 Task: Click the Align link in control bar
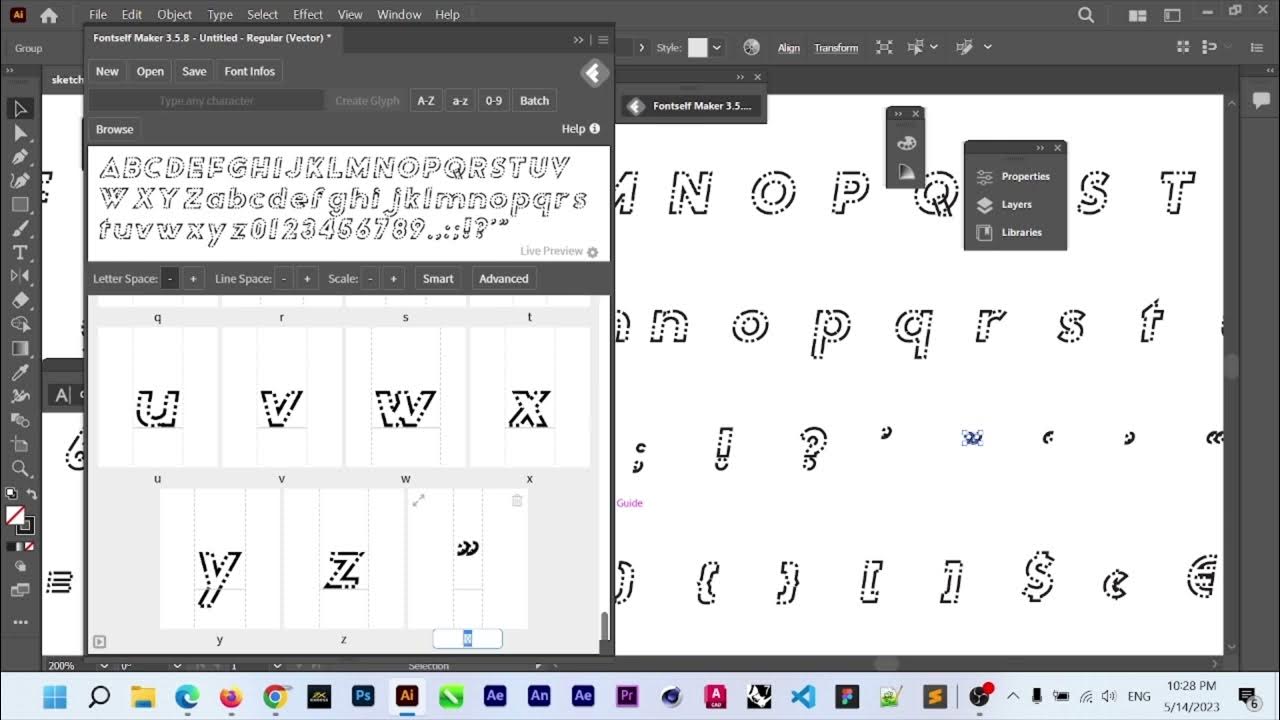(x=789, y=47)
